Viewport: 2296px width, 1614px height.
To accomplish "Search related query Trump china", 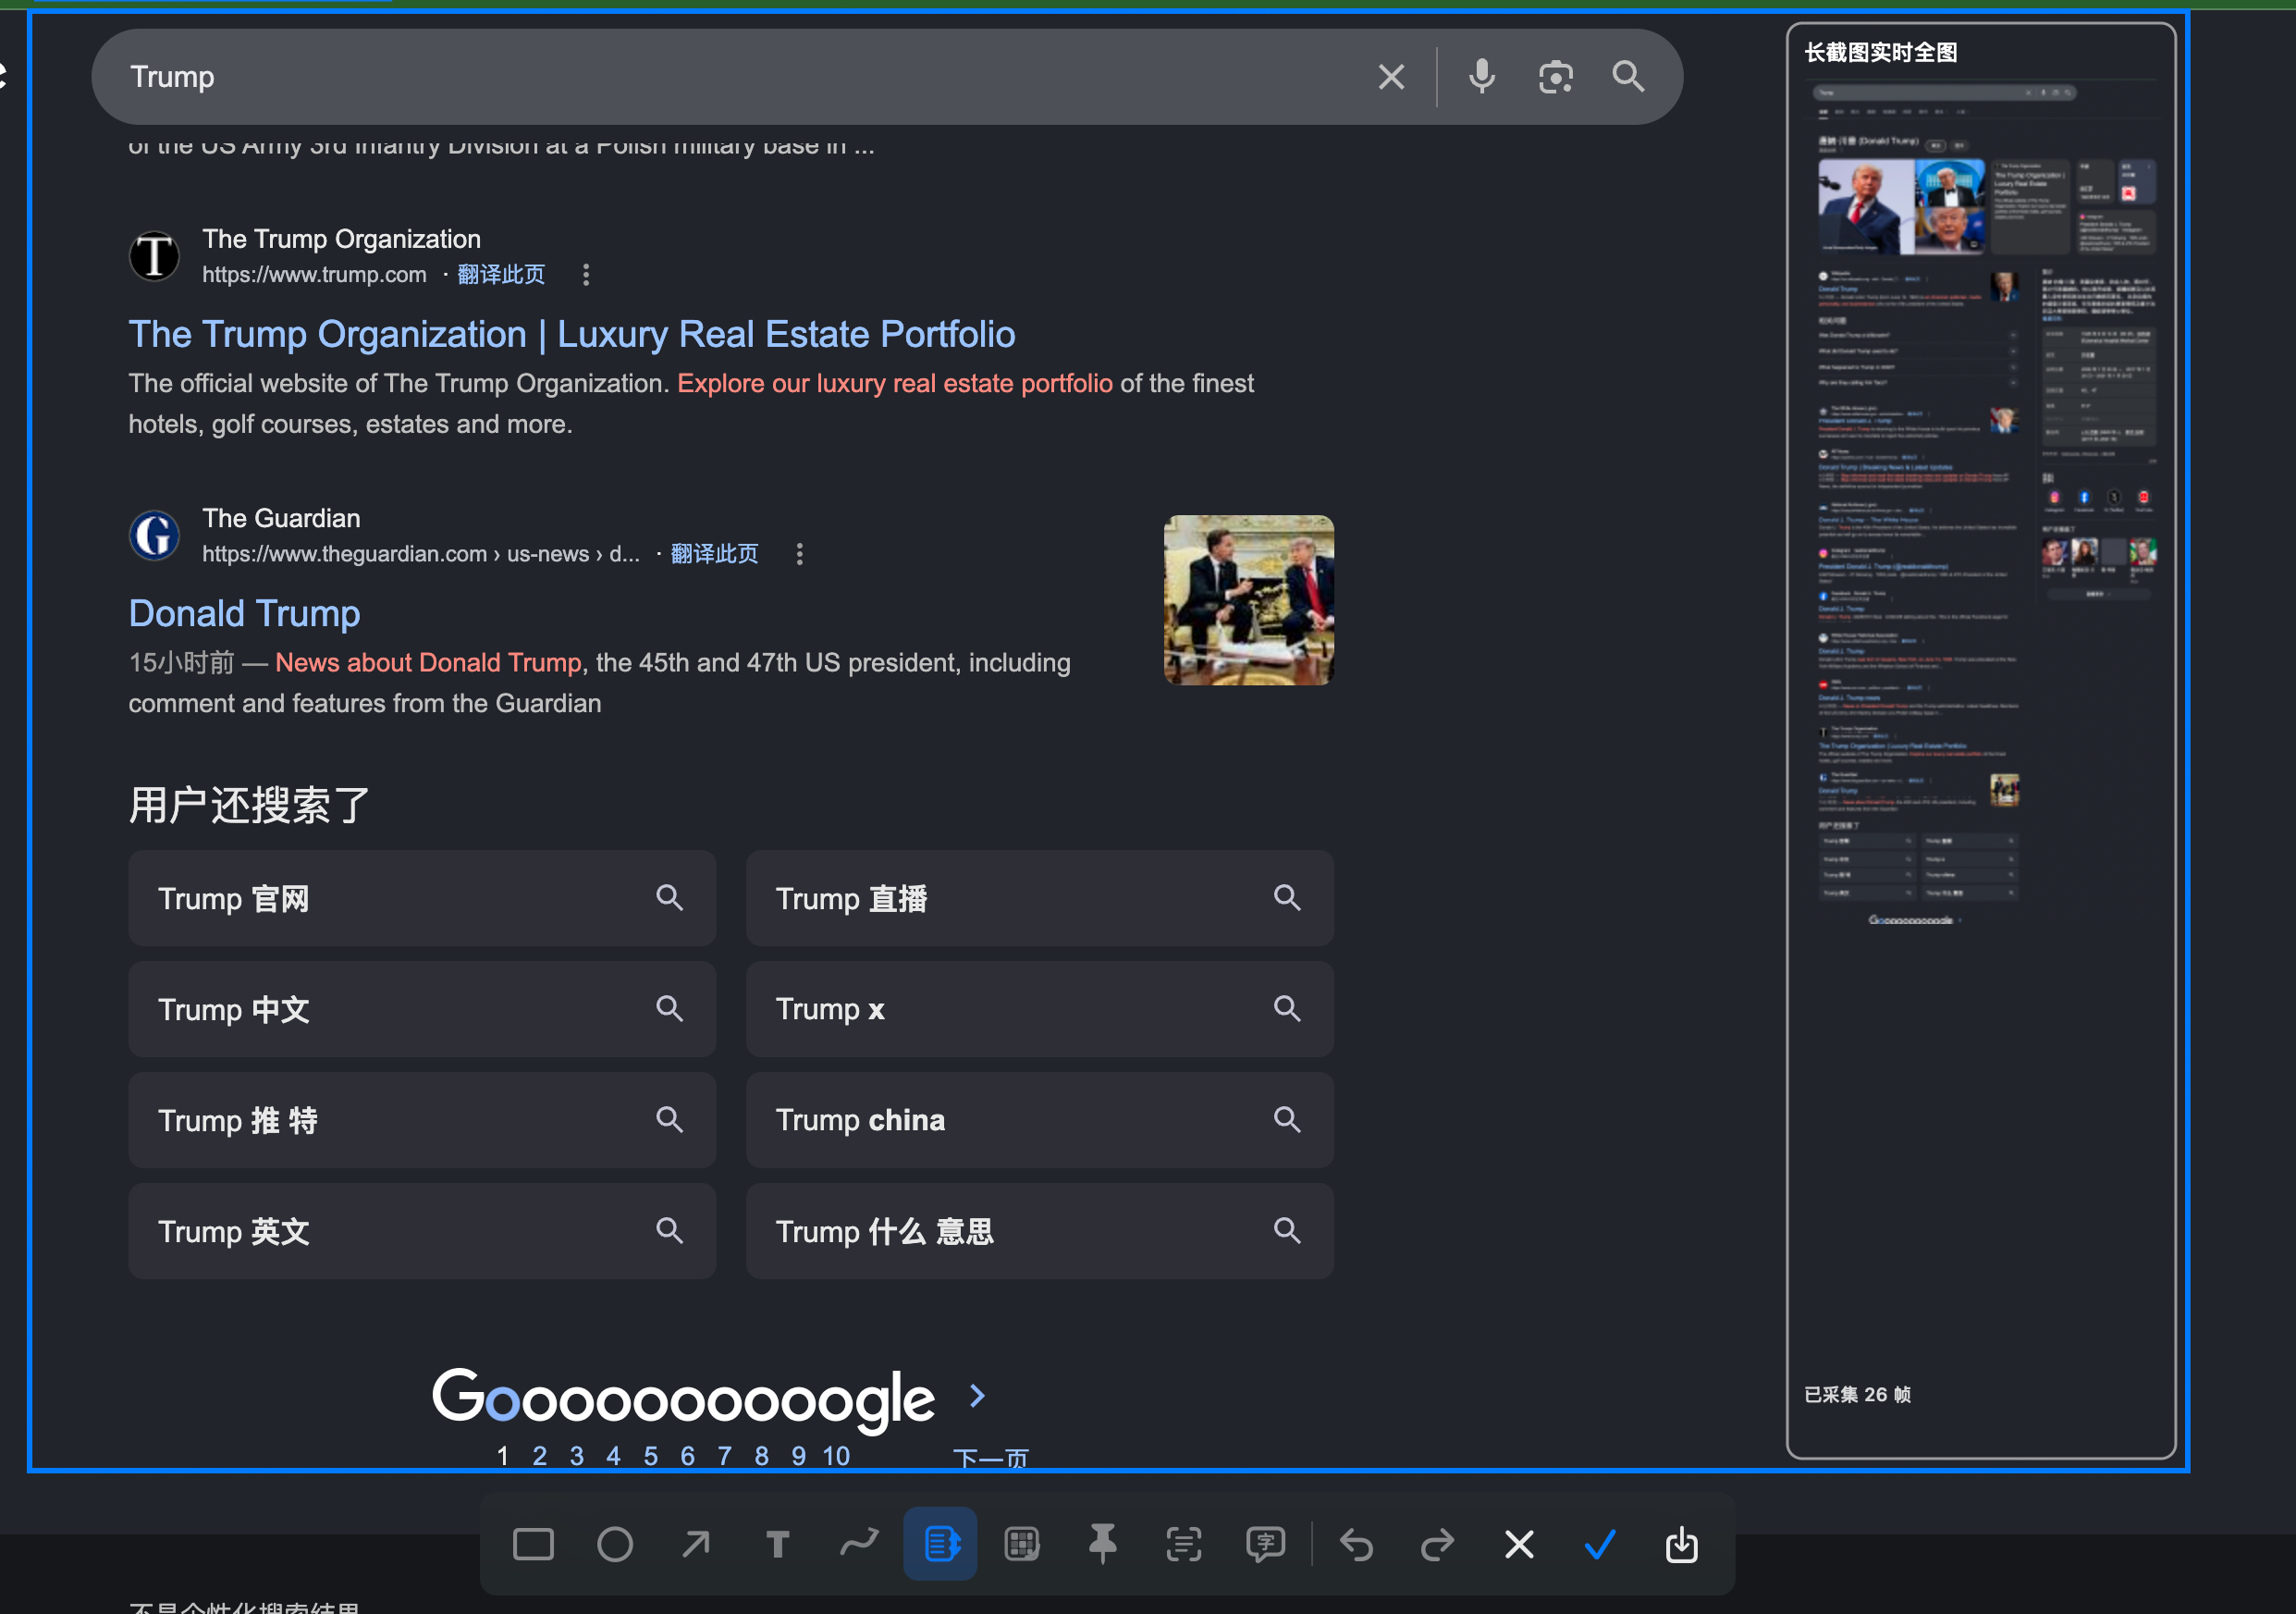I will click(1040, 1120).
